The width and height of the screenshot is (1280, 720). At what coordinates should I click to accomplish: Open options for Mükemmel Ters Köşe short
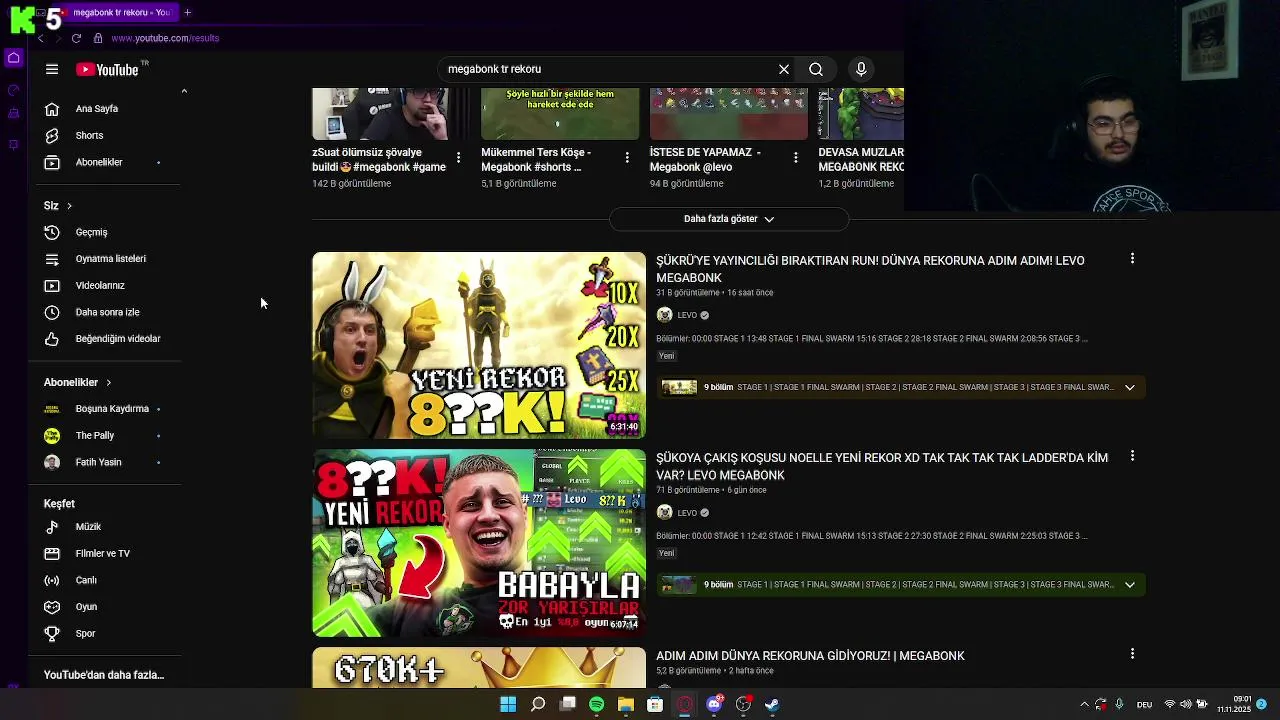click(x=627, y=158)
